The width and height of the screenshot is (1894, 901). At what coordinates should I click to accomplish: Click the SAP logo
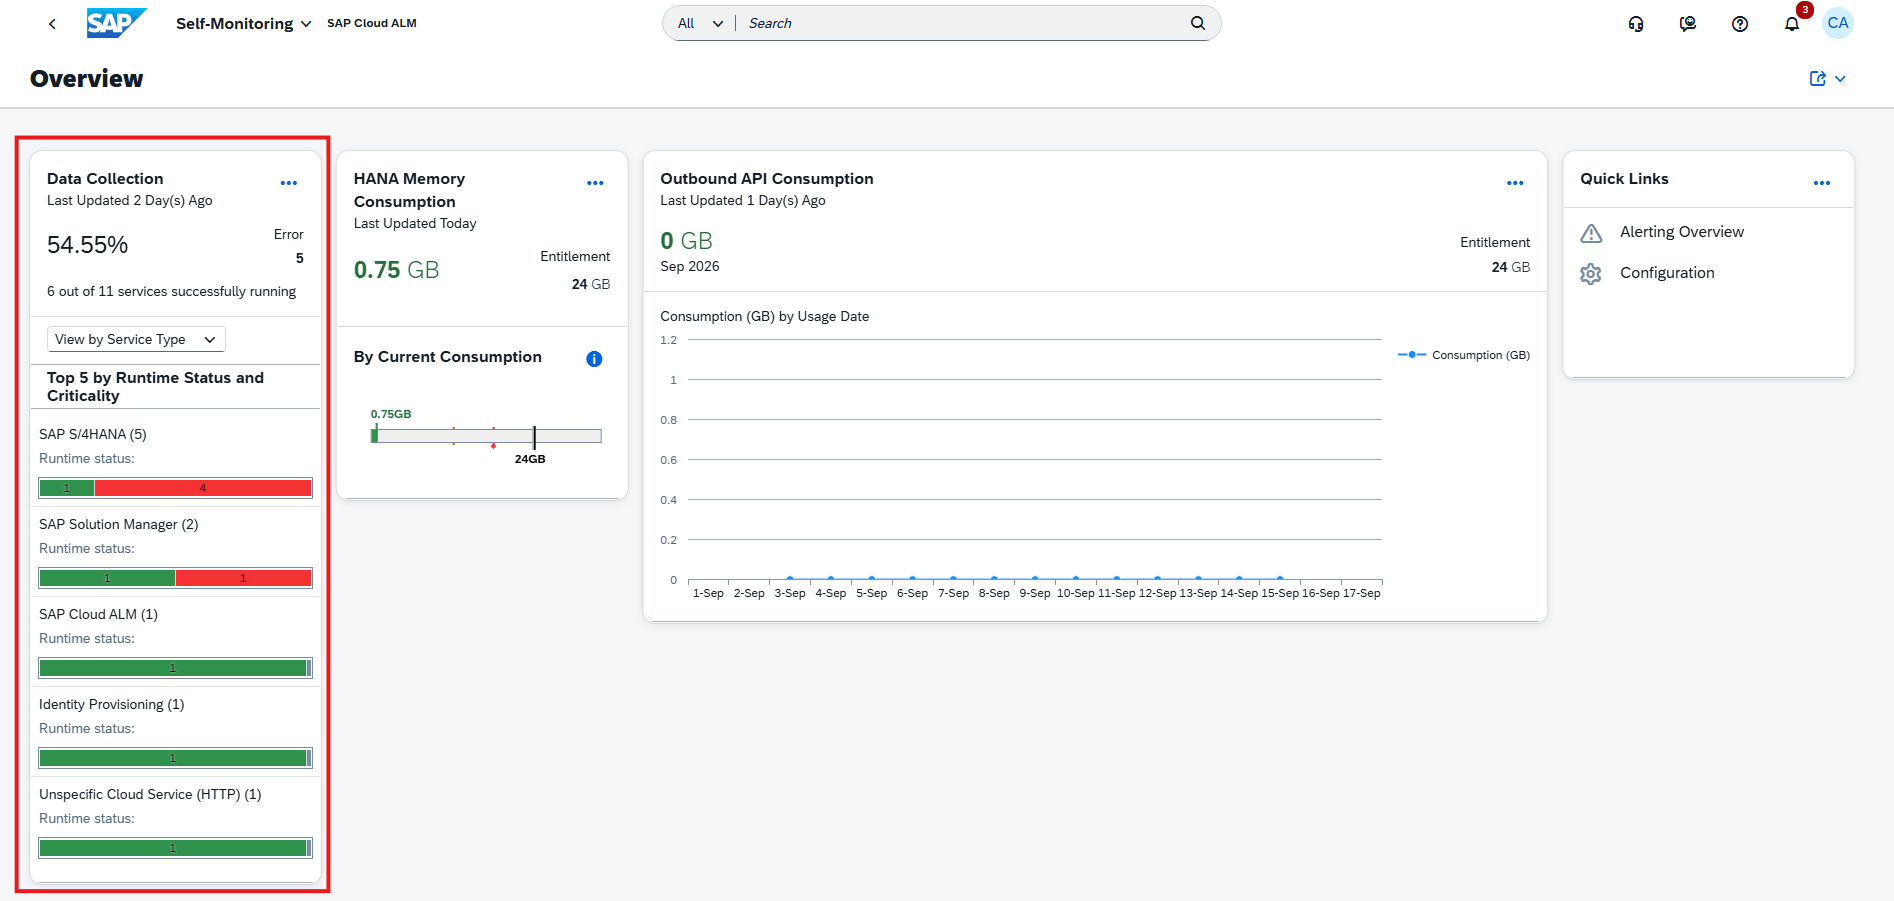pos(117,23)
